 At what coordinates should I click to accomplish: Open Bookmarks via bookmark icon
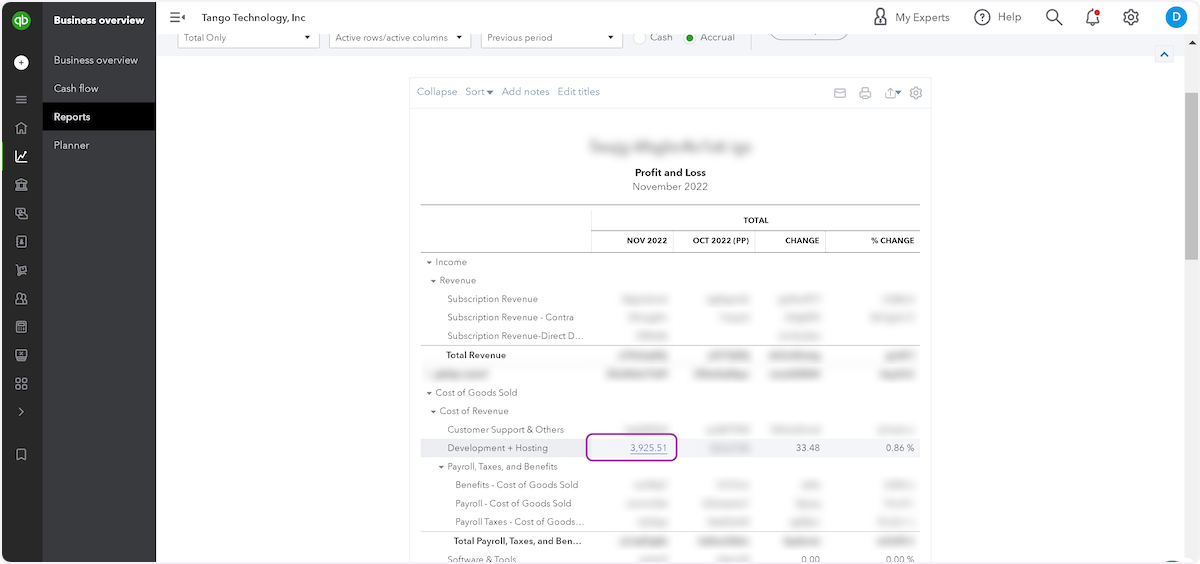[21, 454]
